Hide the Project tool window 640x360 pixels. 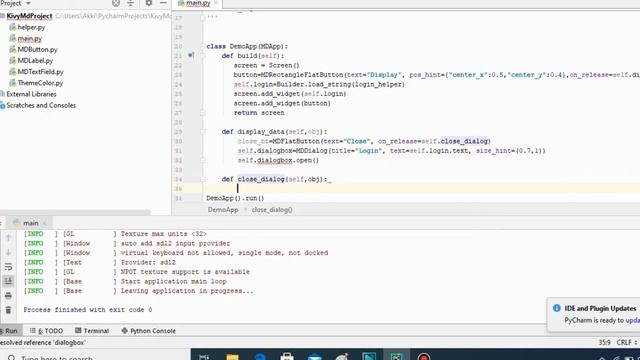163,3
